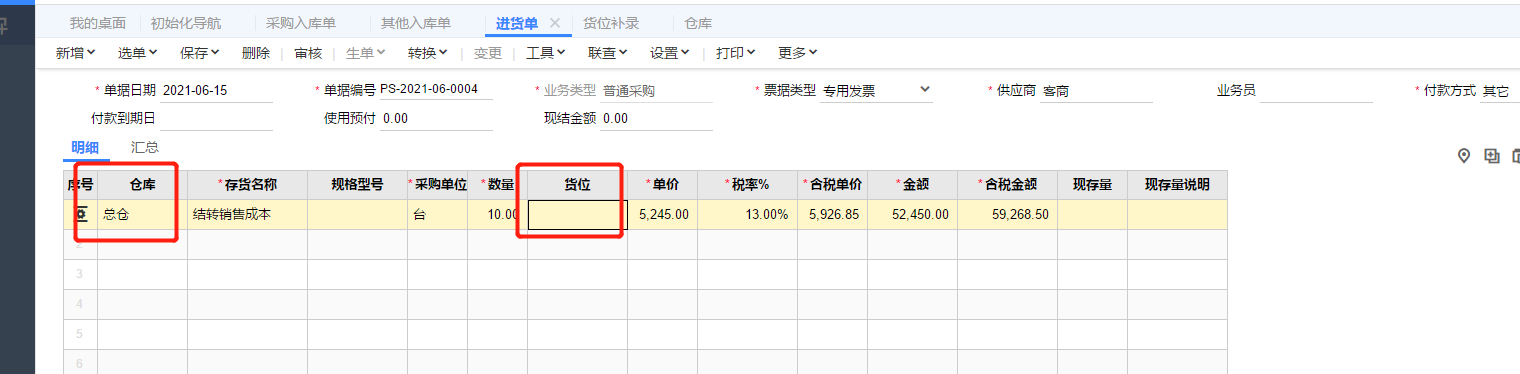
Task: Click the 付款方式 field
Action: click(1500, 91)
